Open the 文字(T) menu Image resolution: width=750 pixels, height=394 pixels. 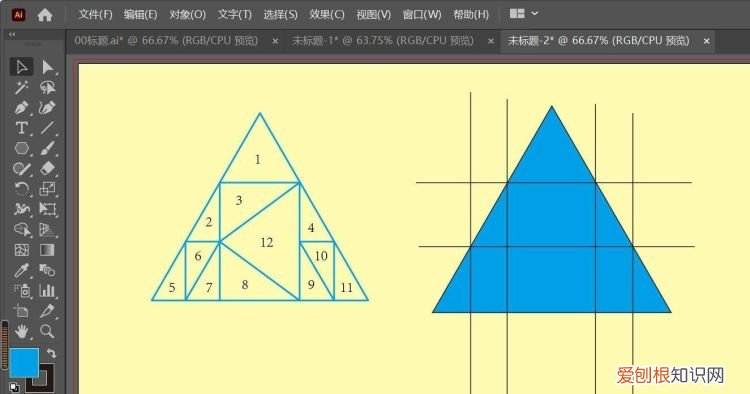234,14
